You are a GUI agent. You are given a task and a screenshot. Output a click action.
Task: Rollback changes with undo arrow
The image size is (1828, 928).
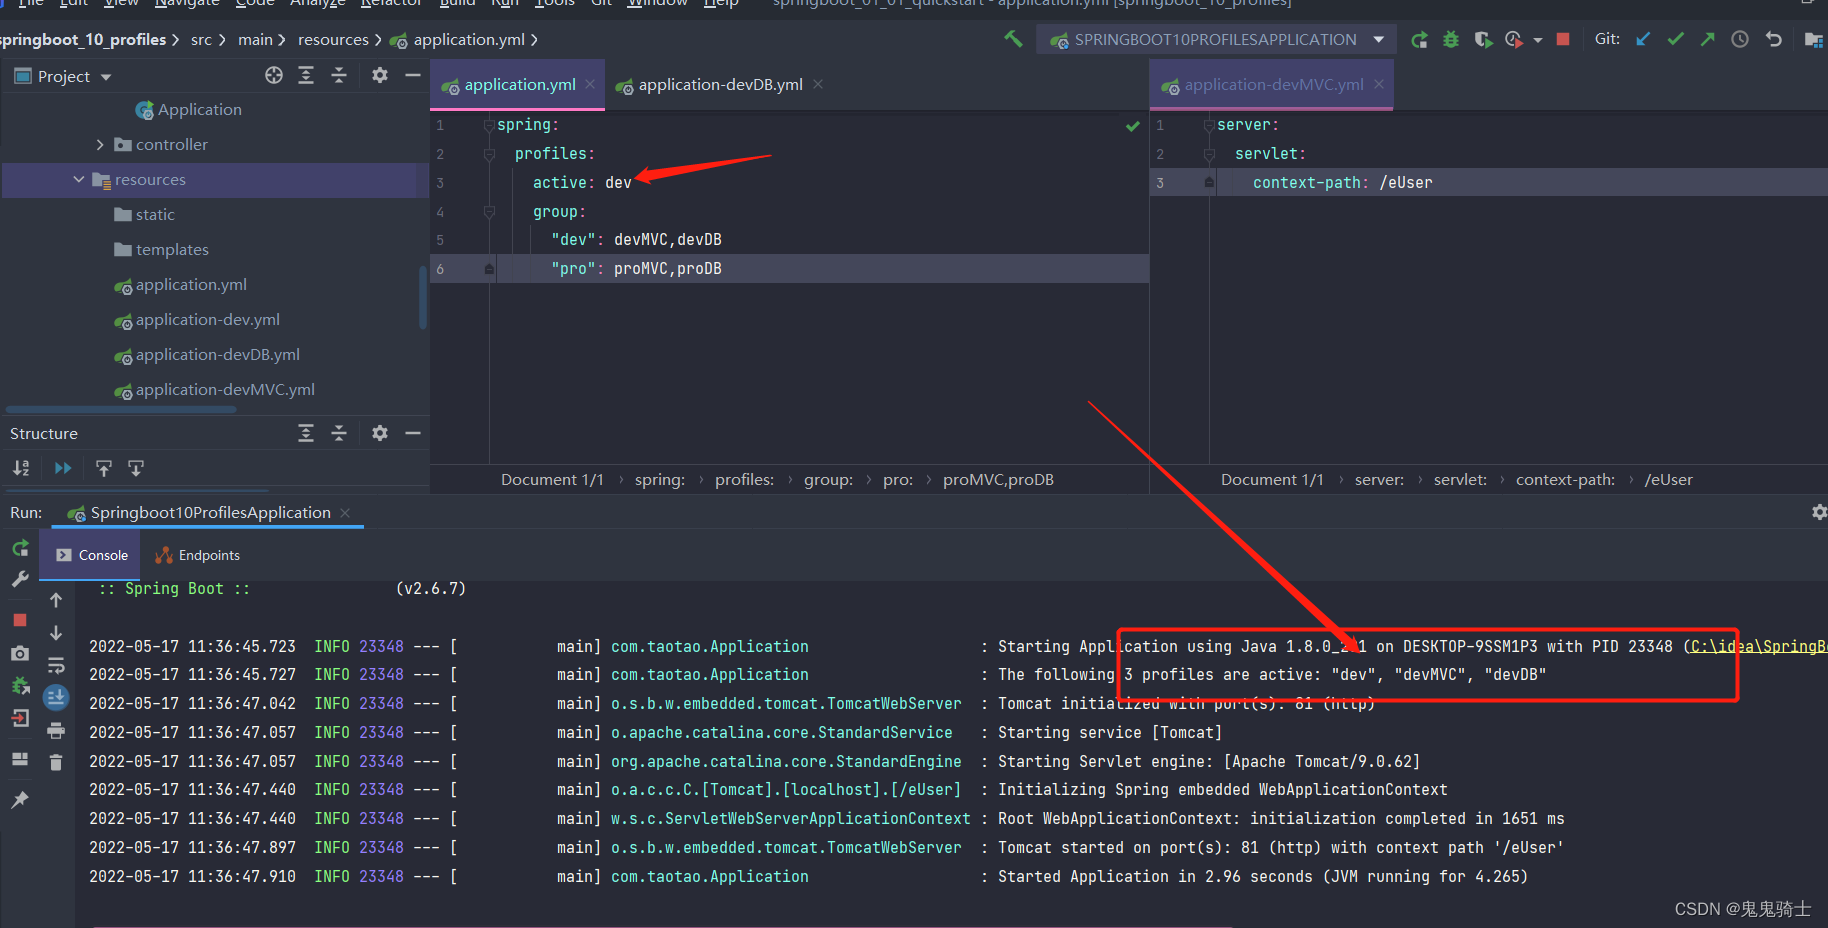tap(1774, 39)
